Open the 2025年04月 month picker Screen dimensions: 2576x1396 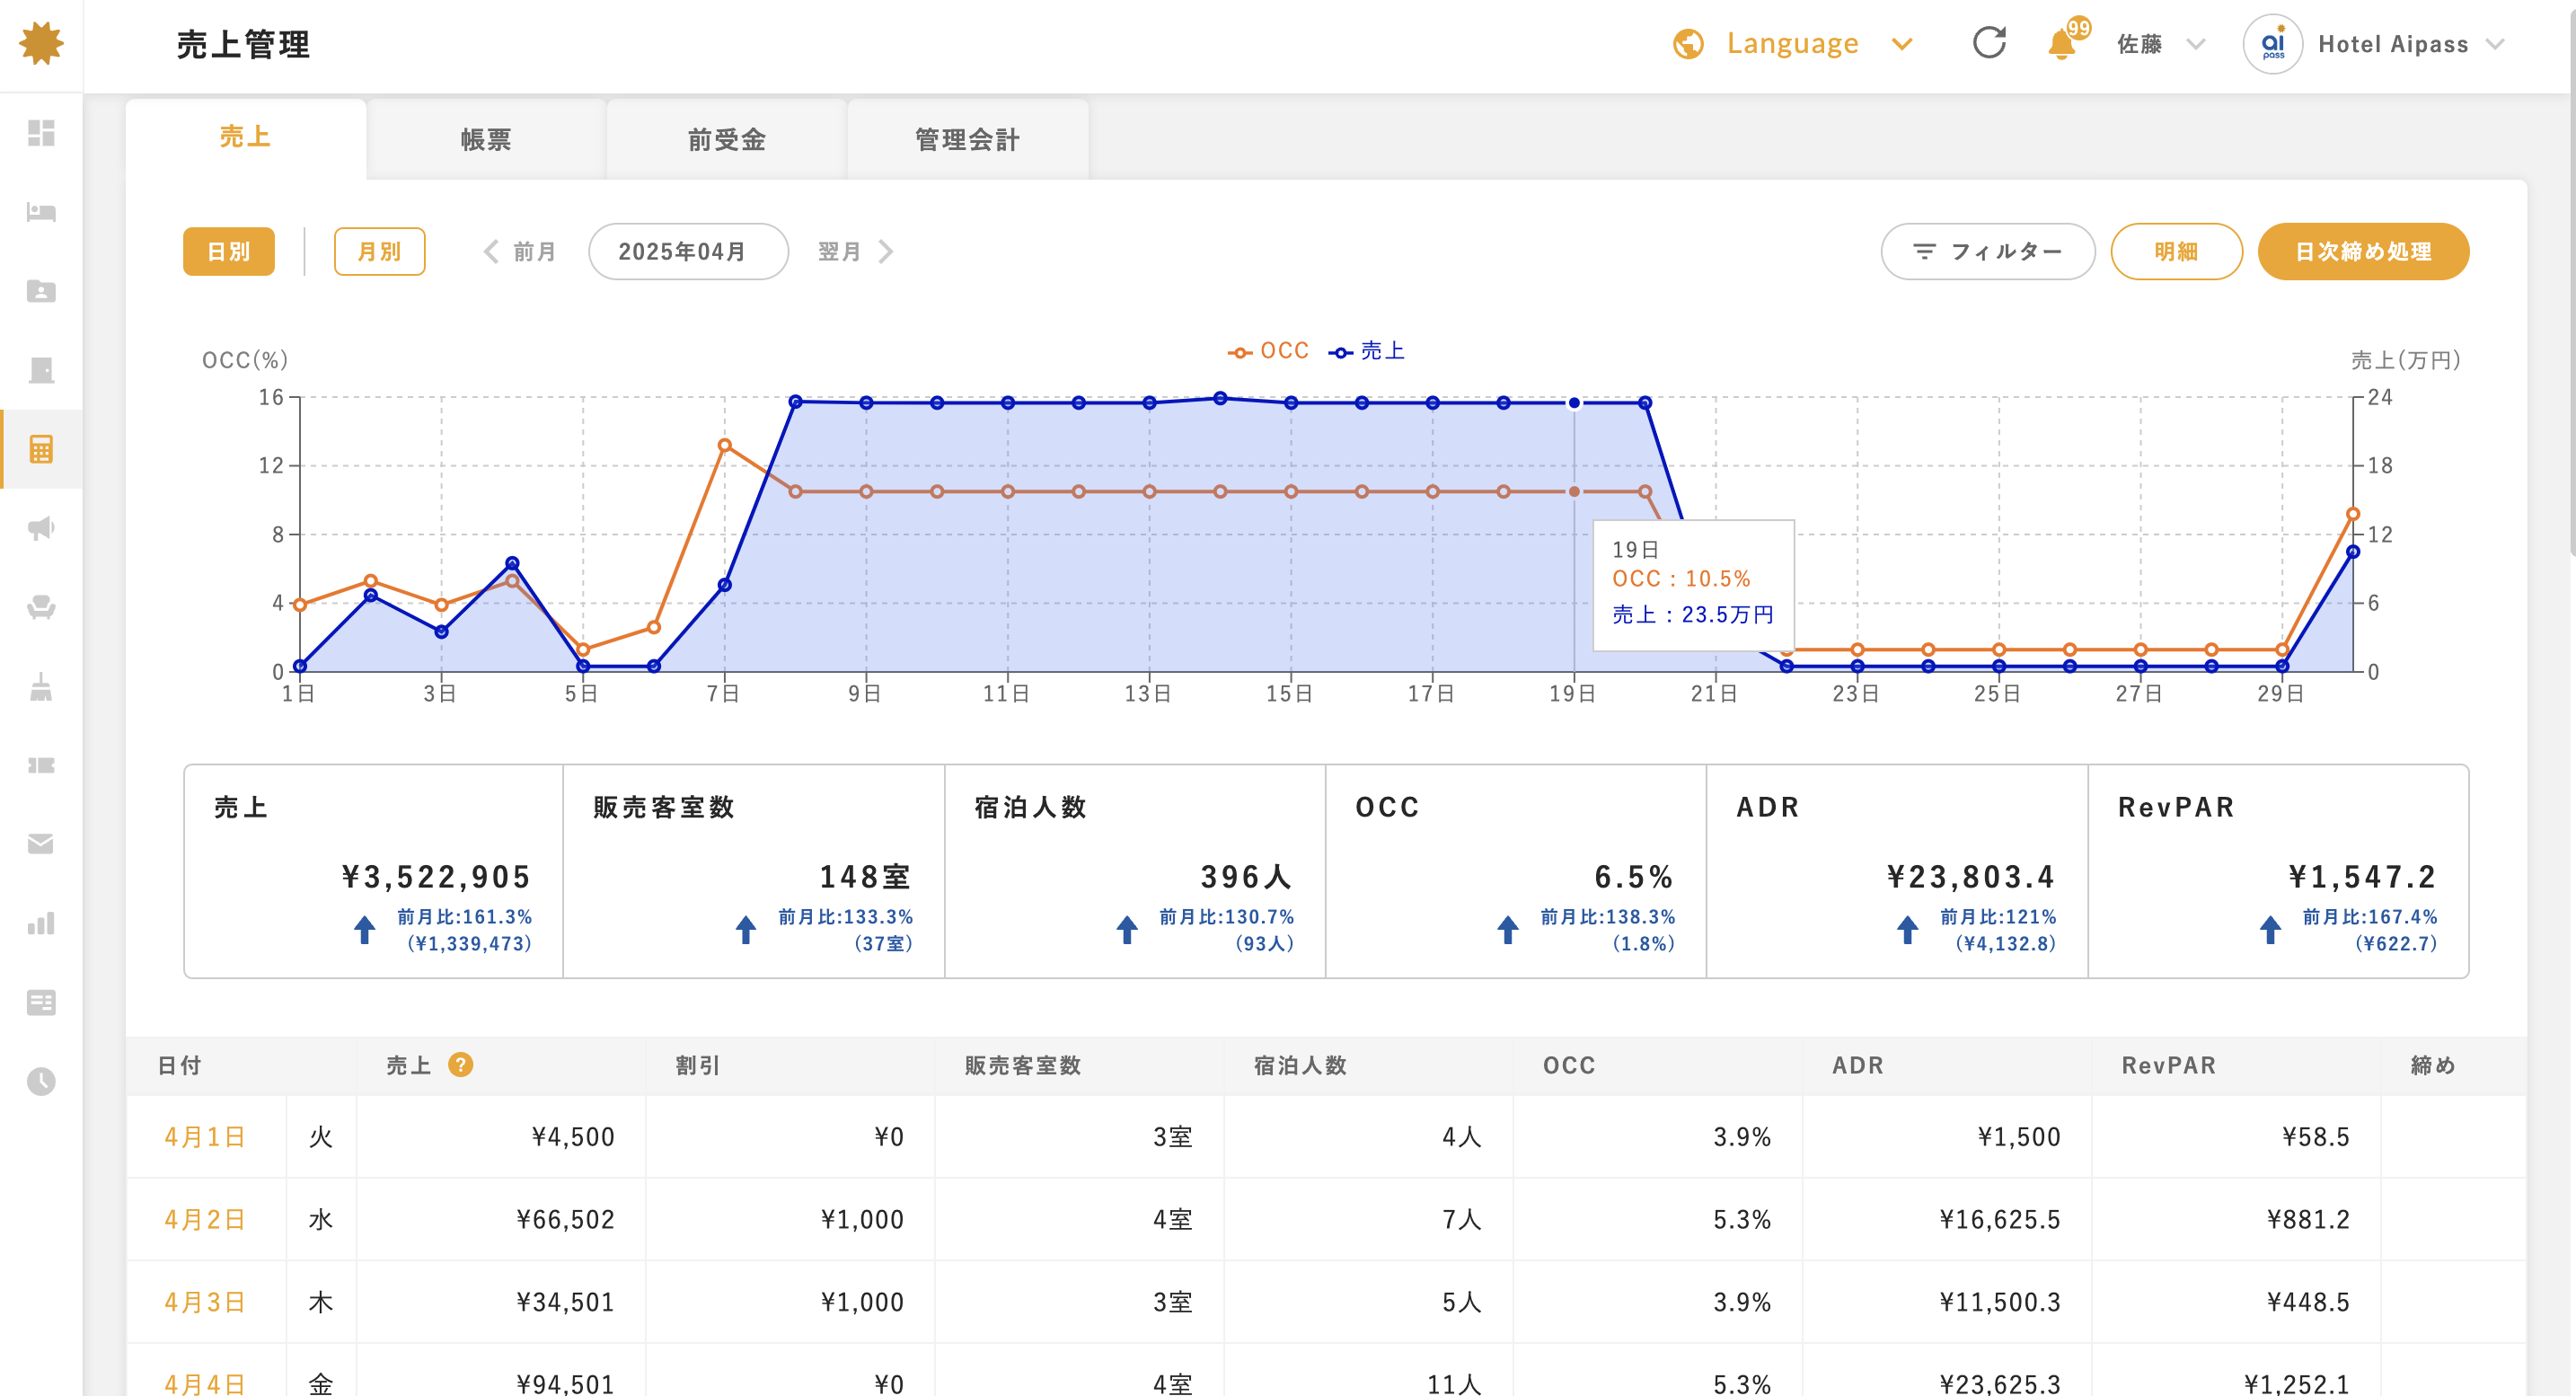tap(688, 251)
